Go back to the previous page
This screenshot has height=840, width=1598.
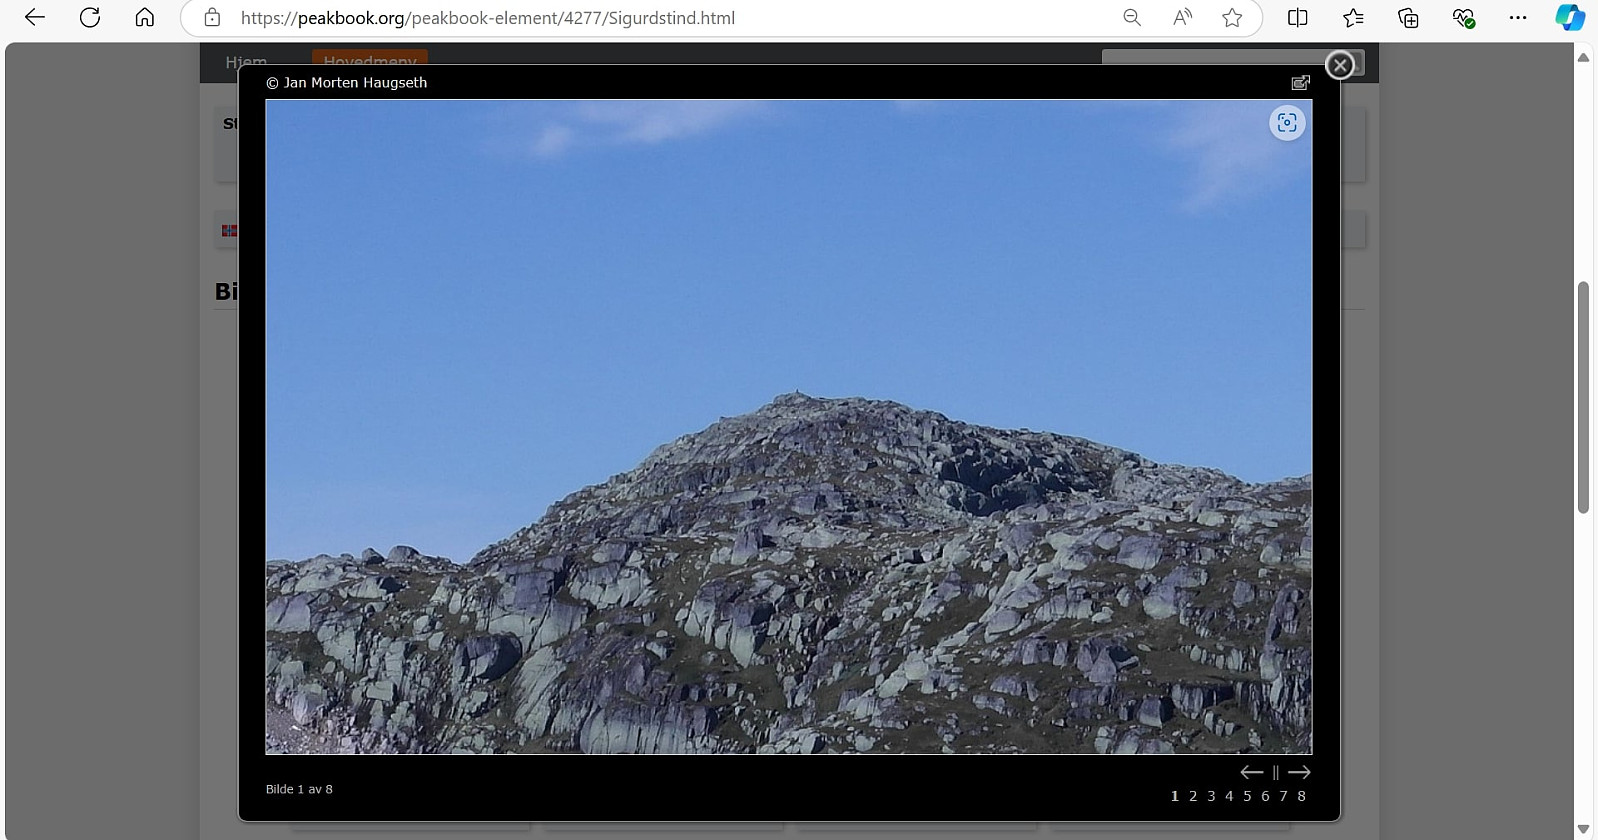[35, 17]
